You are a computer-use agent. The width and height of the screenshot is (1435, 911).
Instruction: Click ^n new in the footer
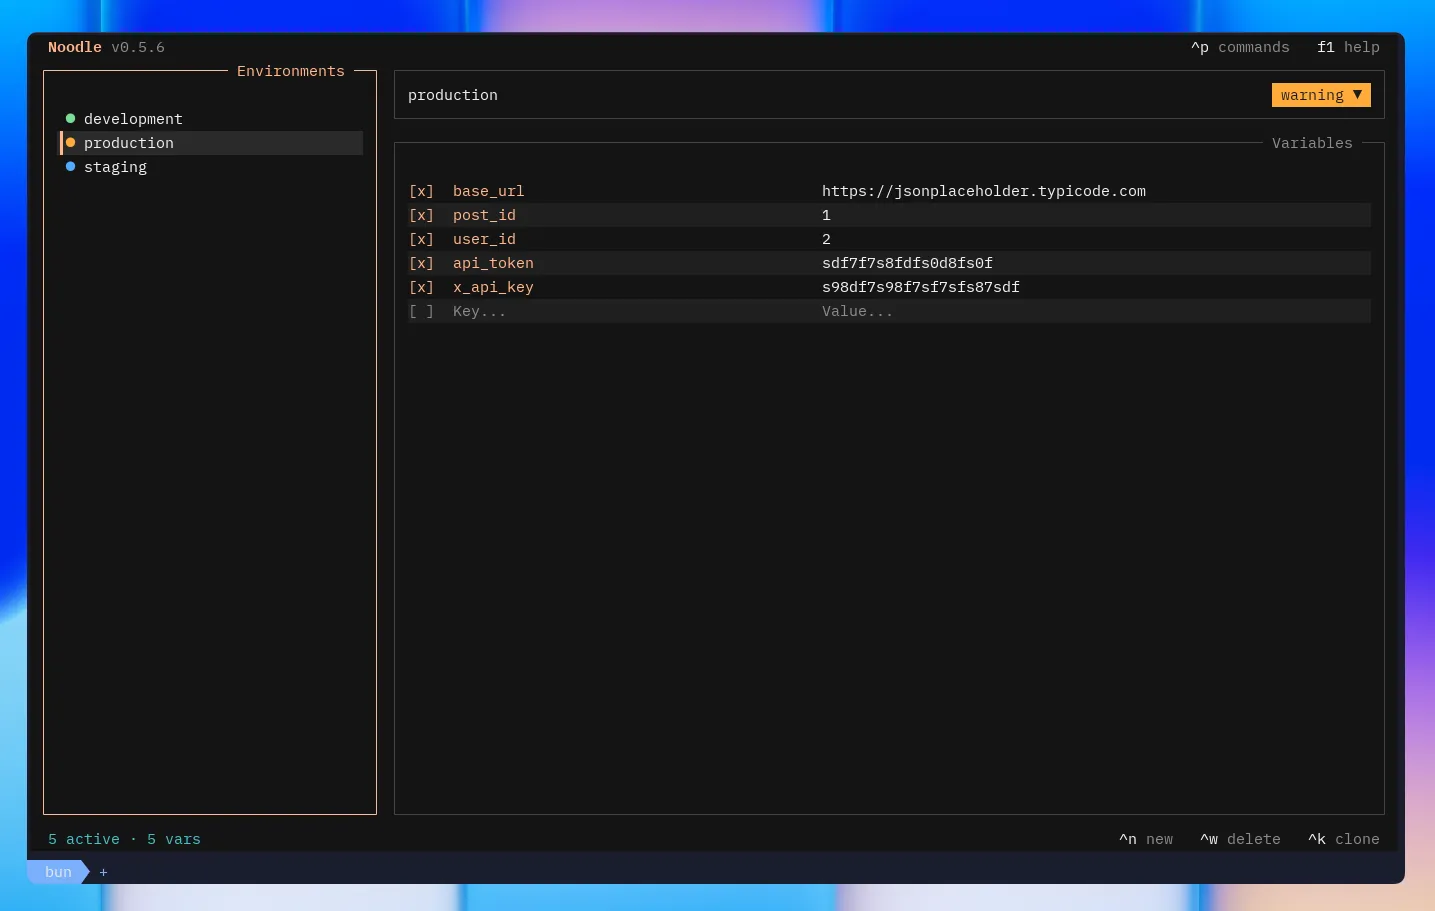tap(1146, 839)
